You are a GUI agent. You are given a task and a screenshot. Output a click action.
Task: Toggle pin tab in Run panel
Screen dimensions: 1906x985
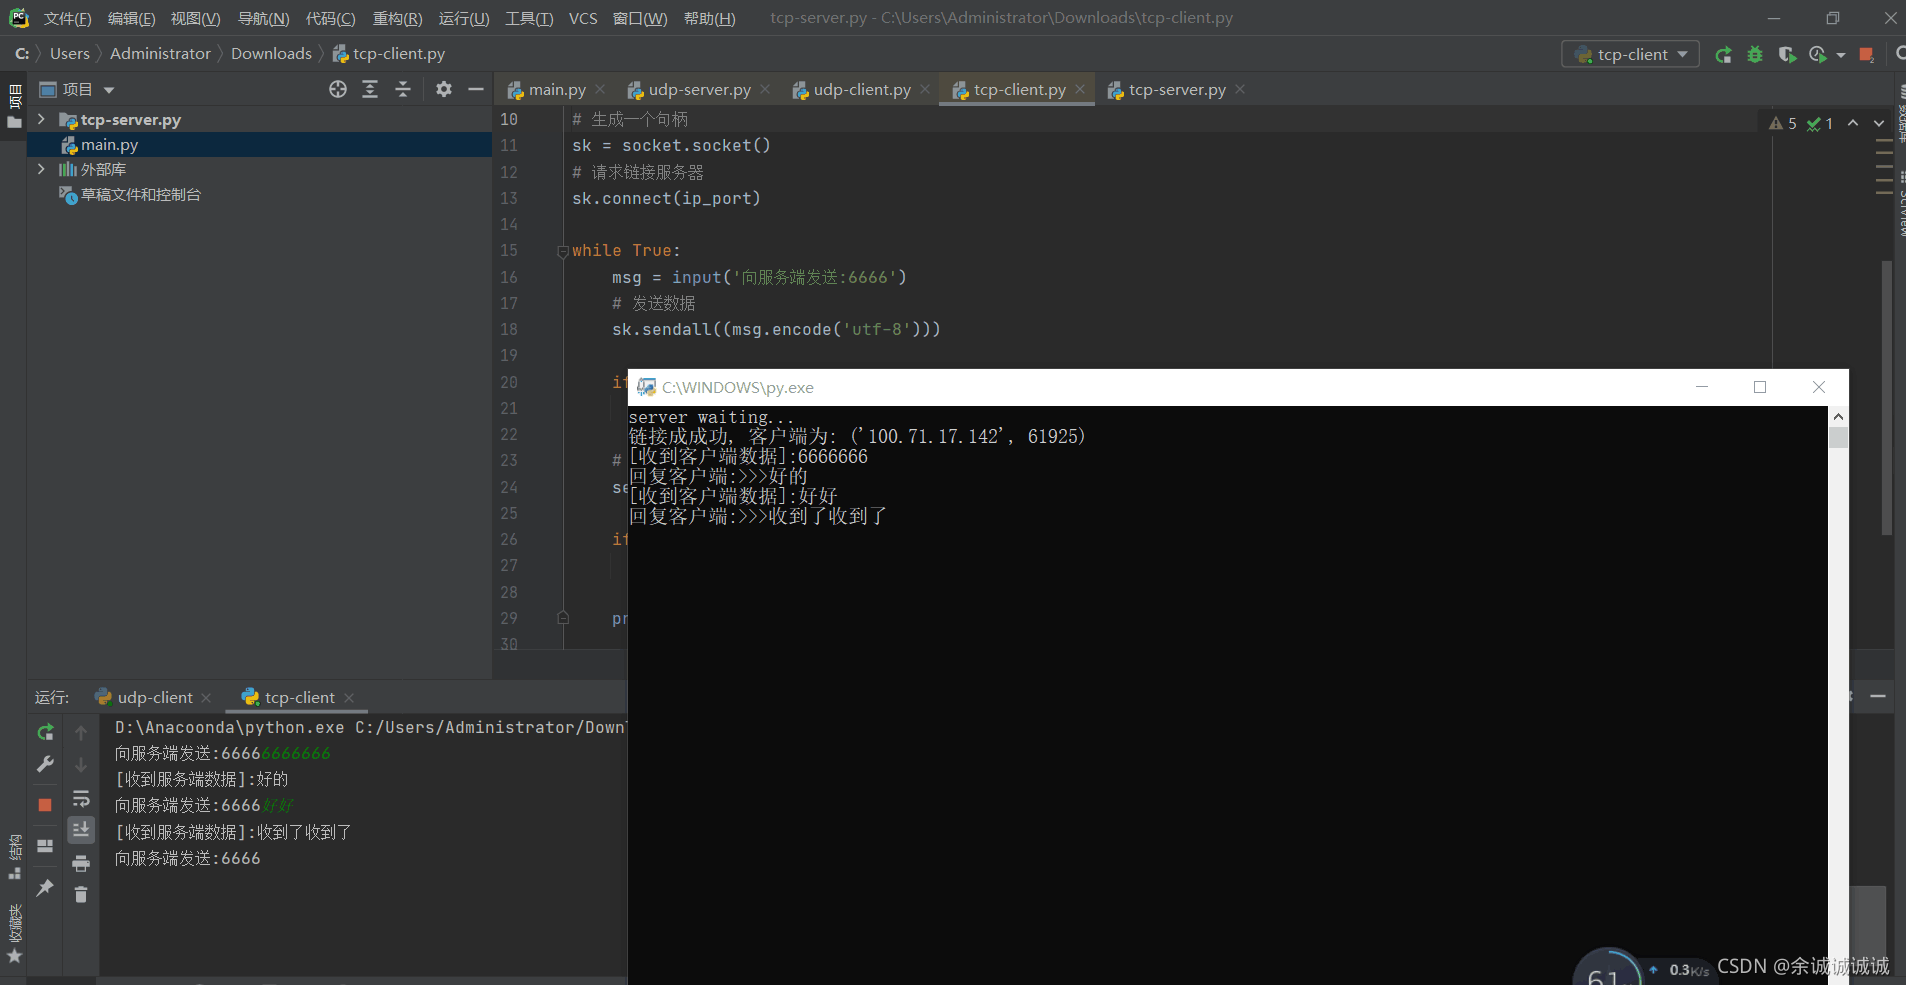(x=45, y=887)
